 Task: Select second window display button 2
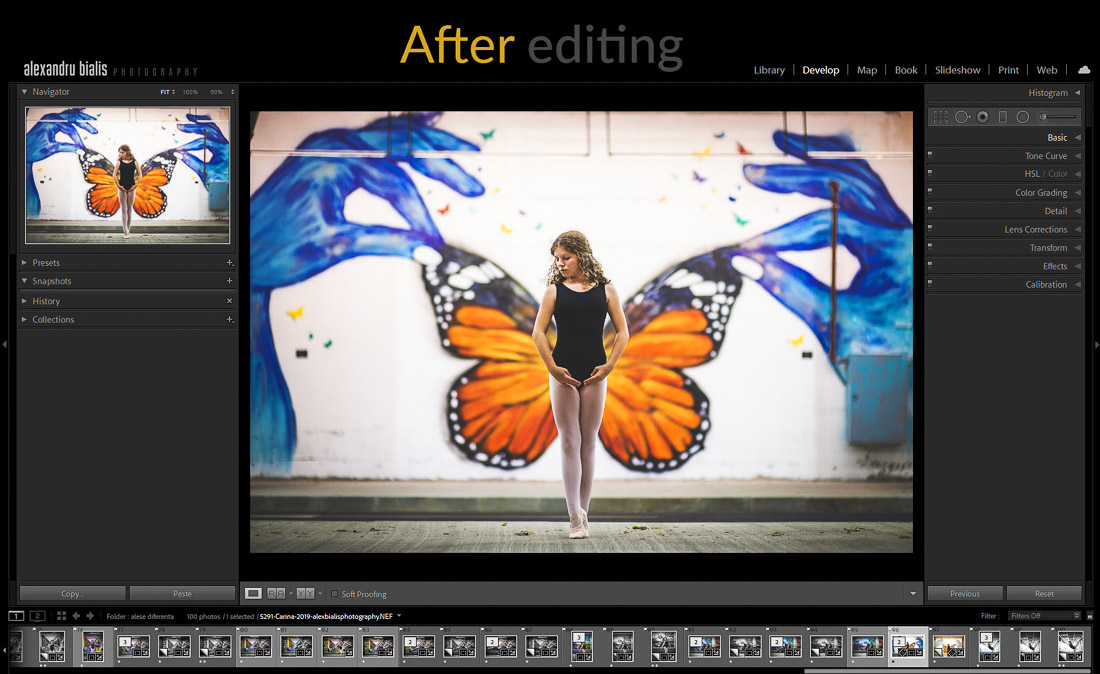pyautogui.click(x=38, y=616)
